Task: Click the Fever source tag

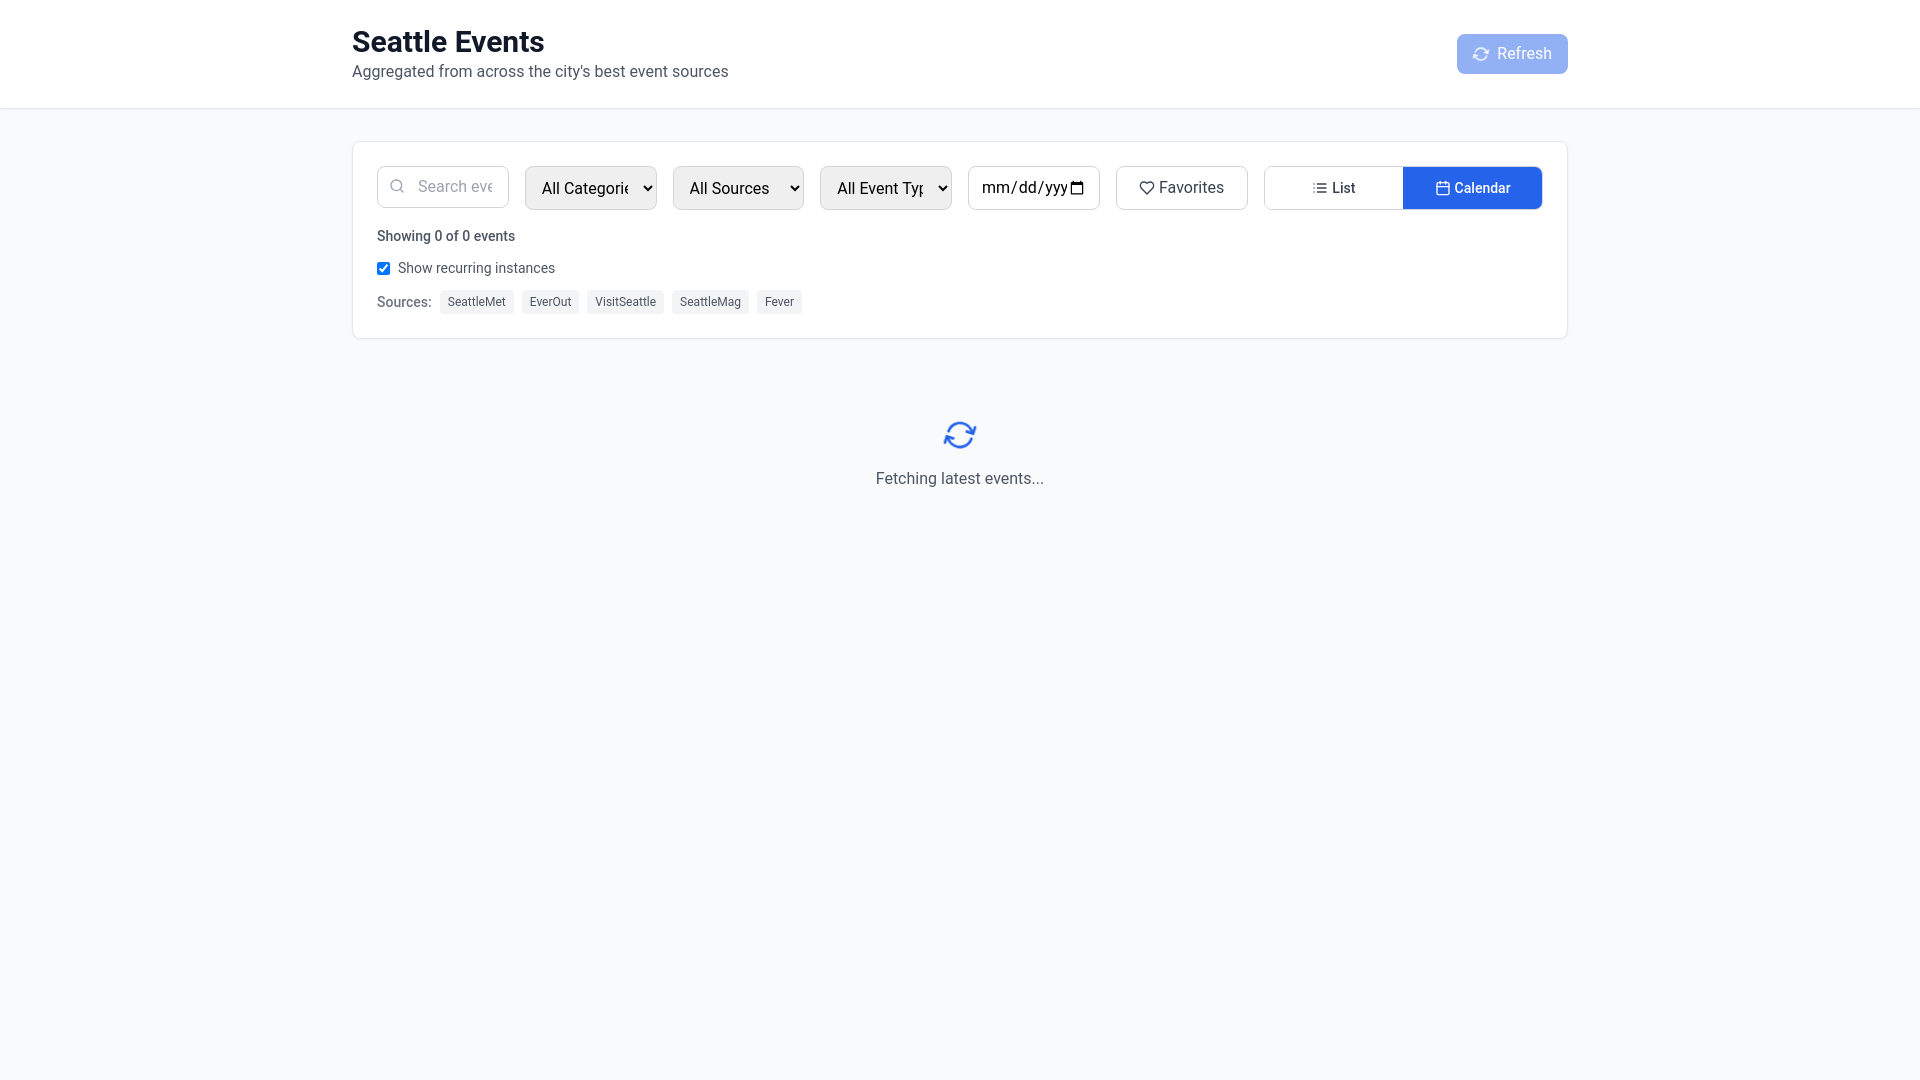Action: (779, 302)
